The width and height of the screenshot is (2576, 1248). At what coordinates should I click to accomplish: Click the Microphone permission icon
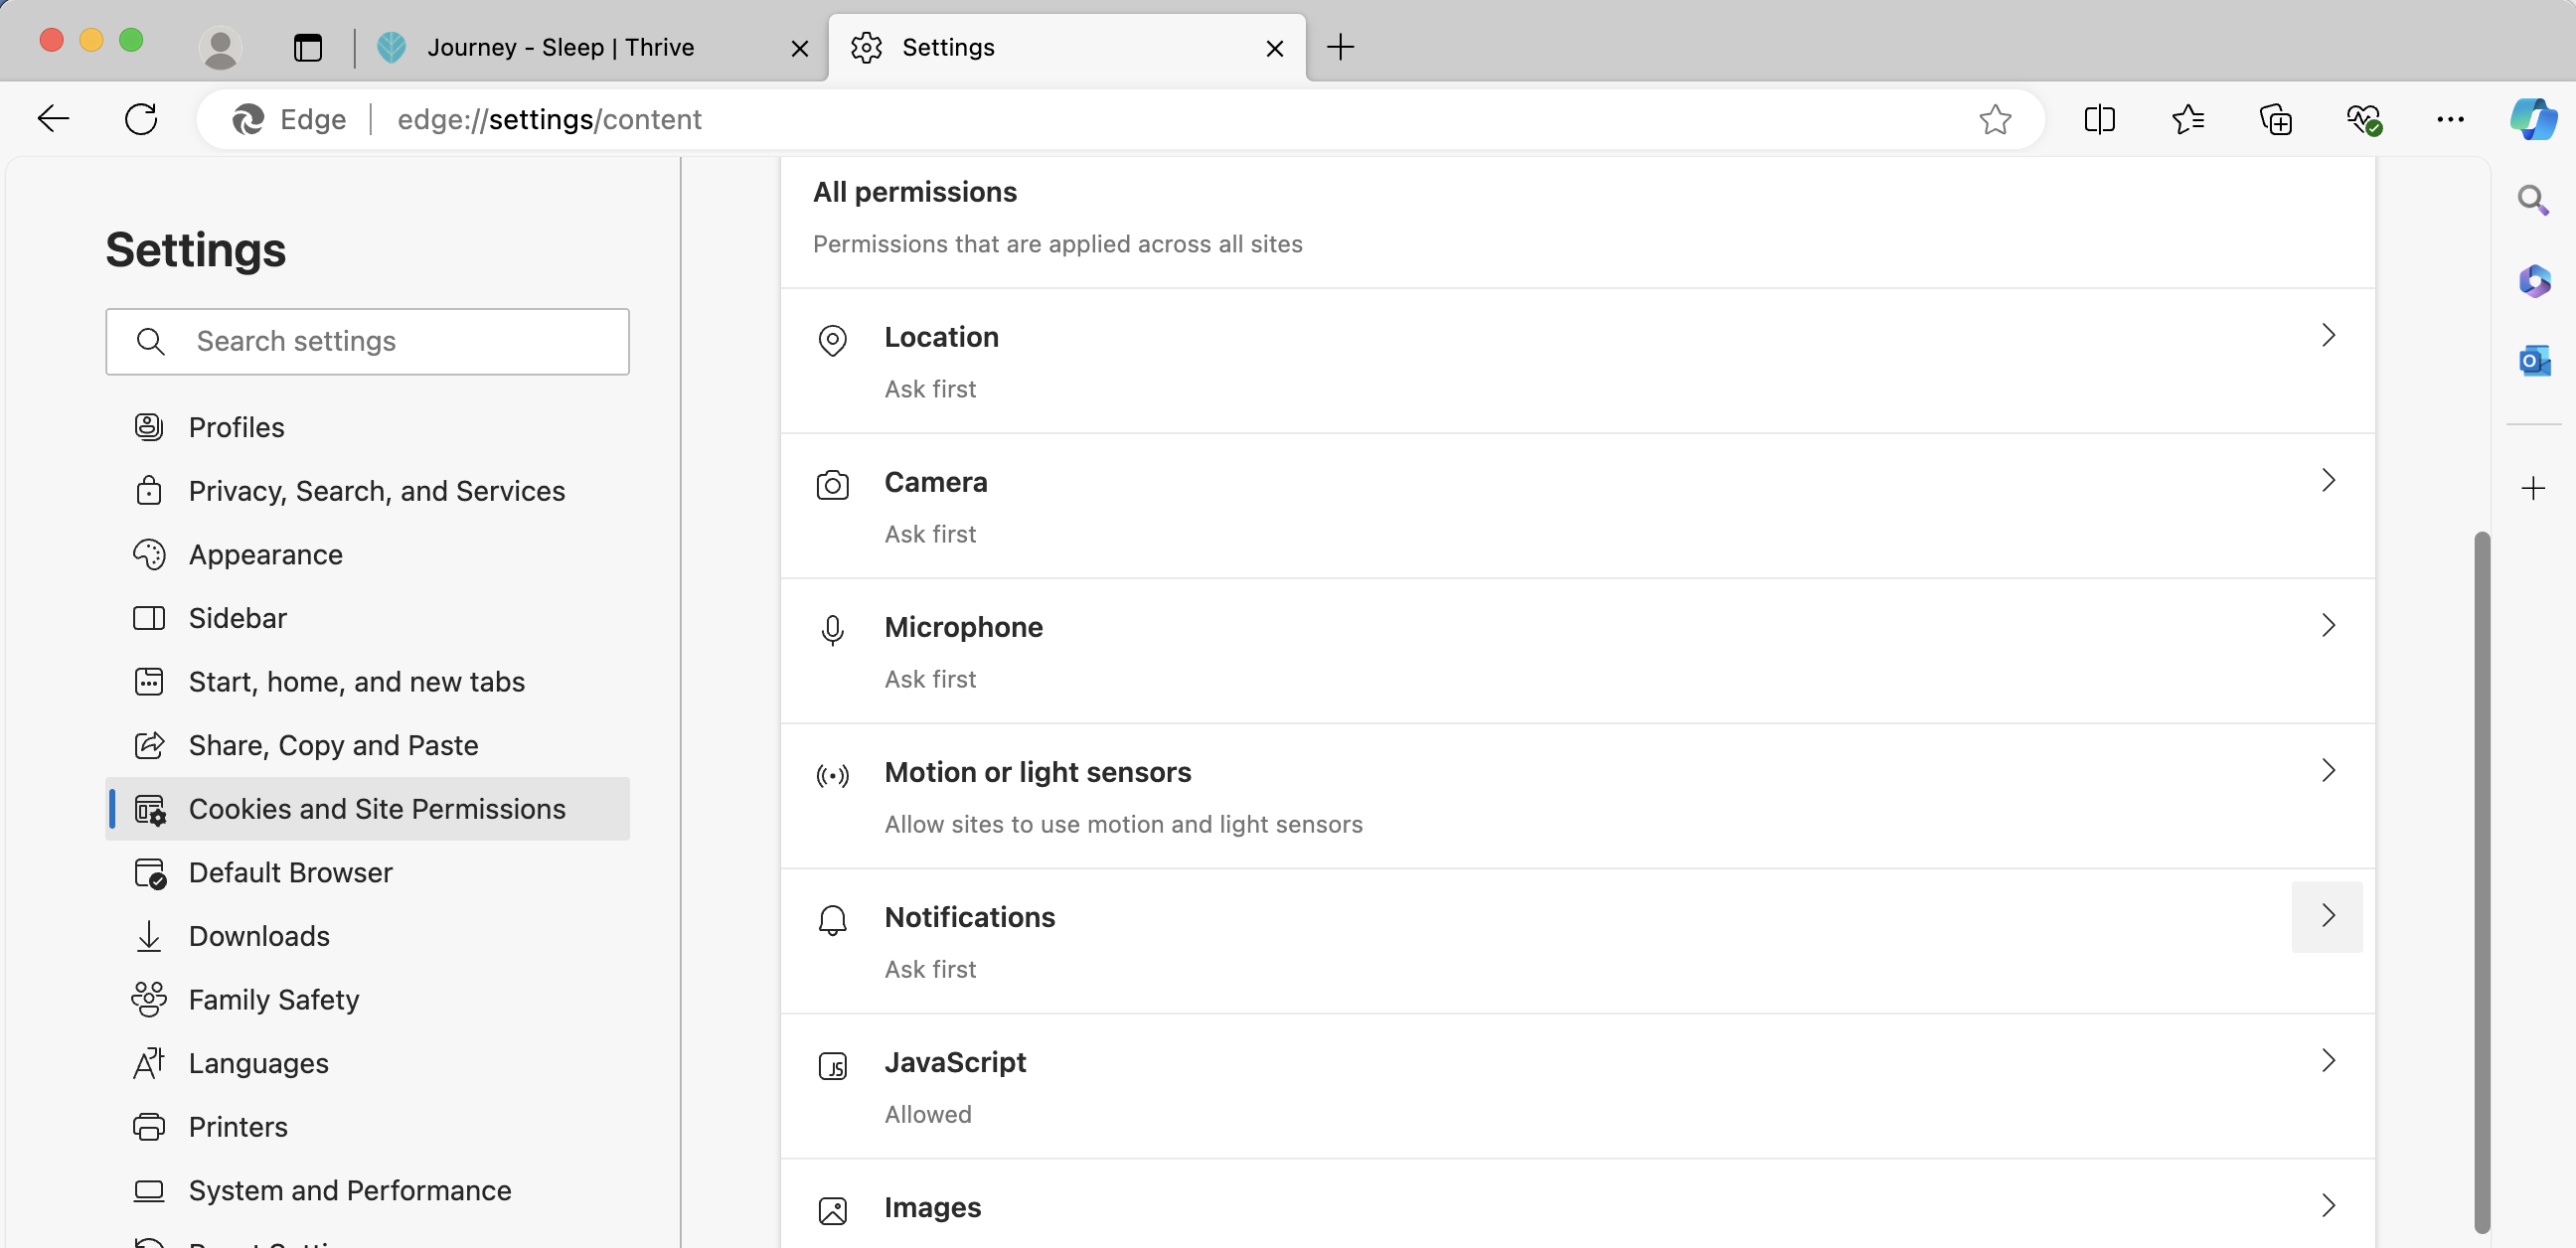[832, 630]
